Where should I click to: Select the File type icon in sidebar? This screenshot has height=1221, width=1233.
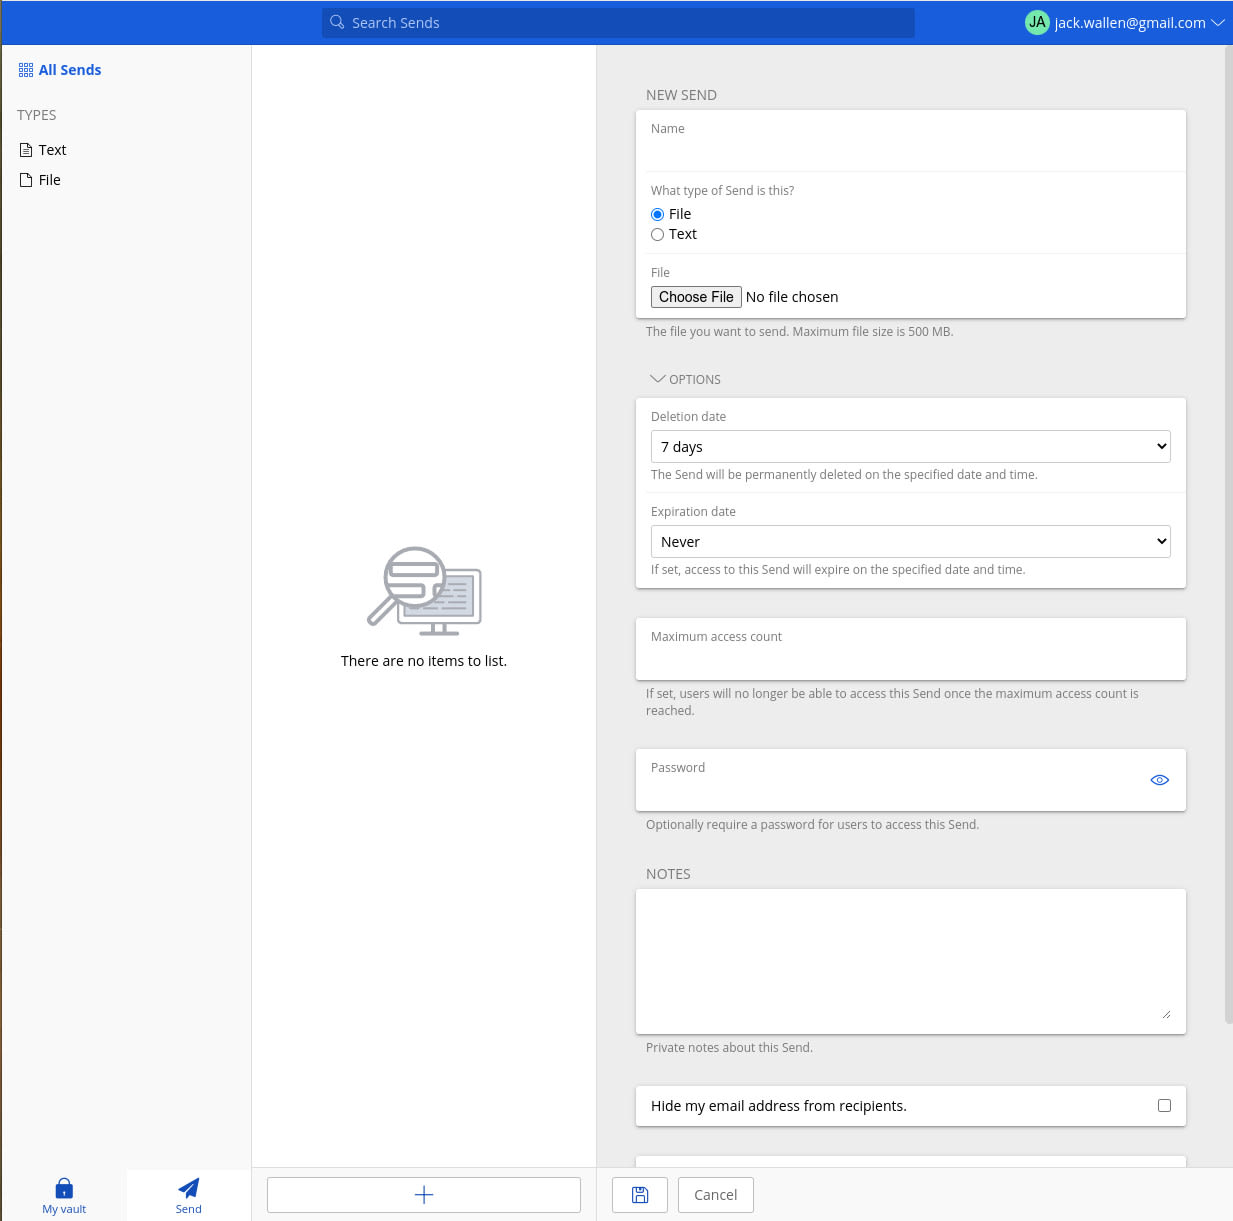pyautogui.click(x=25, y=179)
